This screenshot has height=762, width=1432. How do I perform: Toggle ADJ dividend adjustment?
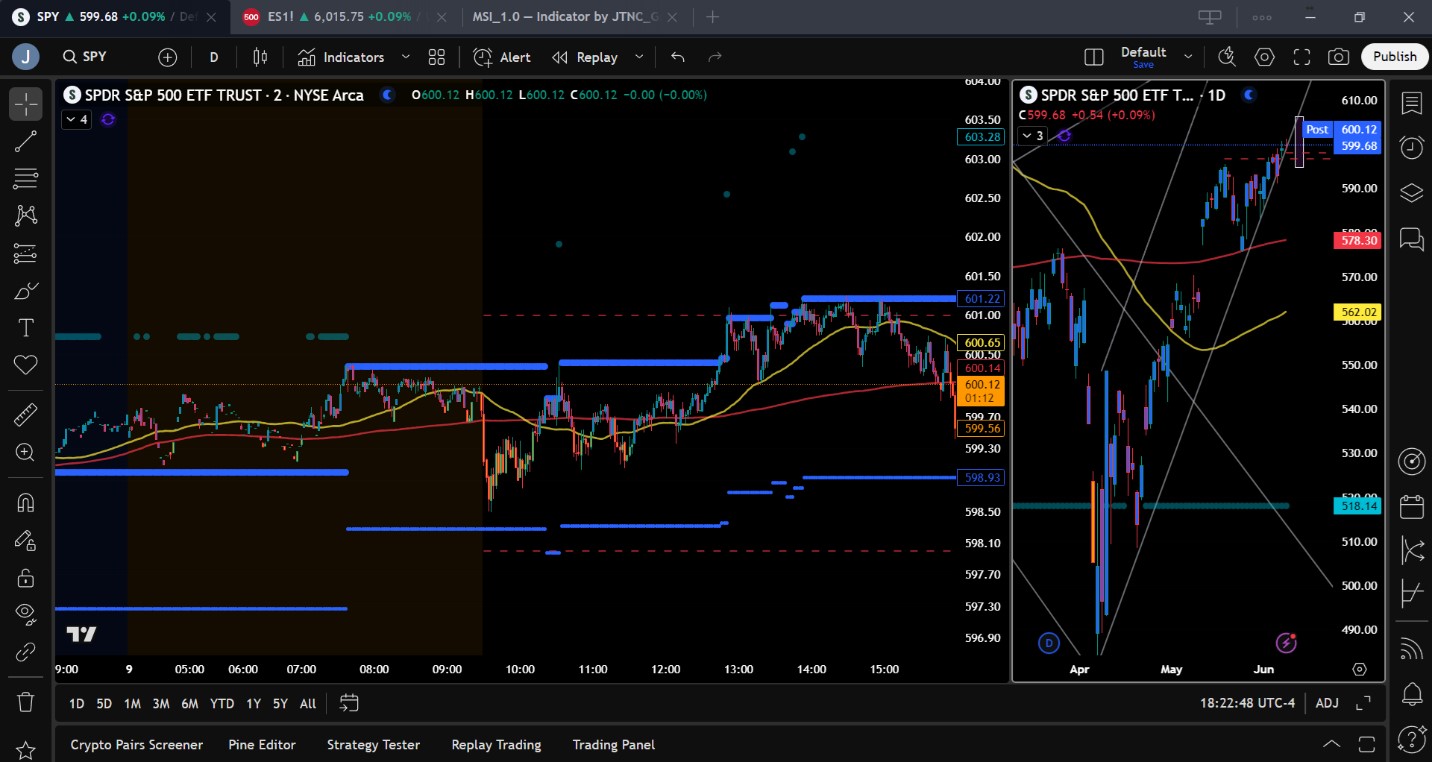click(x=1327, y=704)
